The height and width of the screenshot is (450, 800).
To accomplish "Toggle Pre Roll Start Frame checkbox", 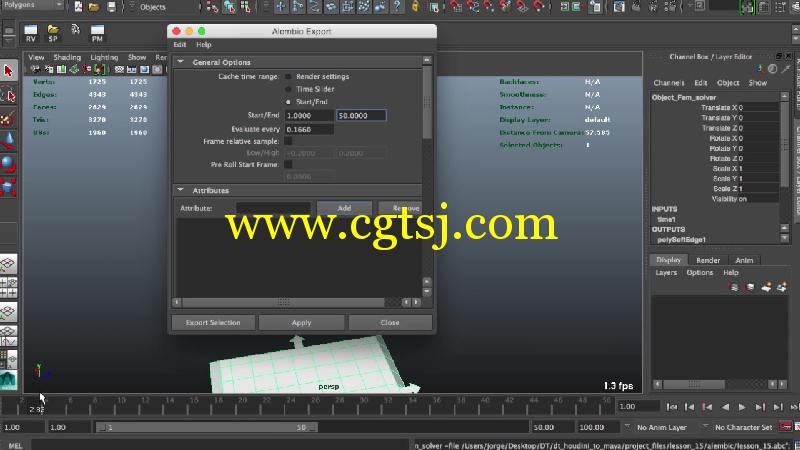I will 288,164.
